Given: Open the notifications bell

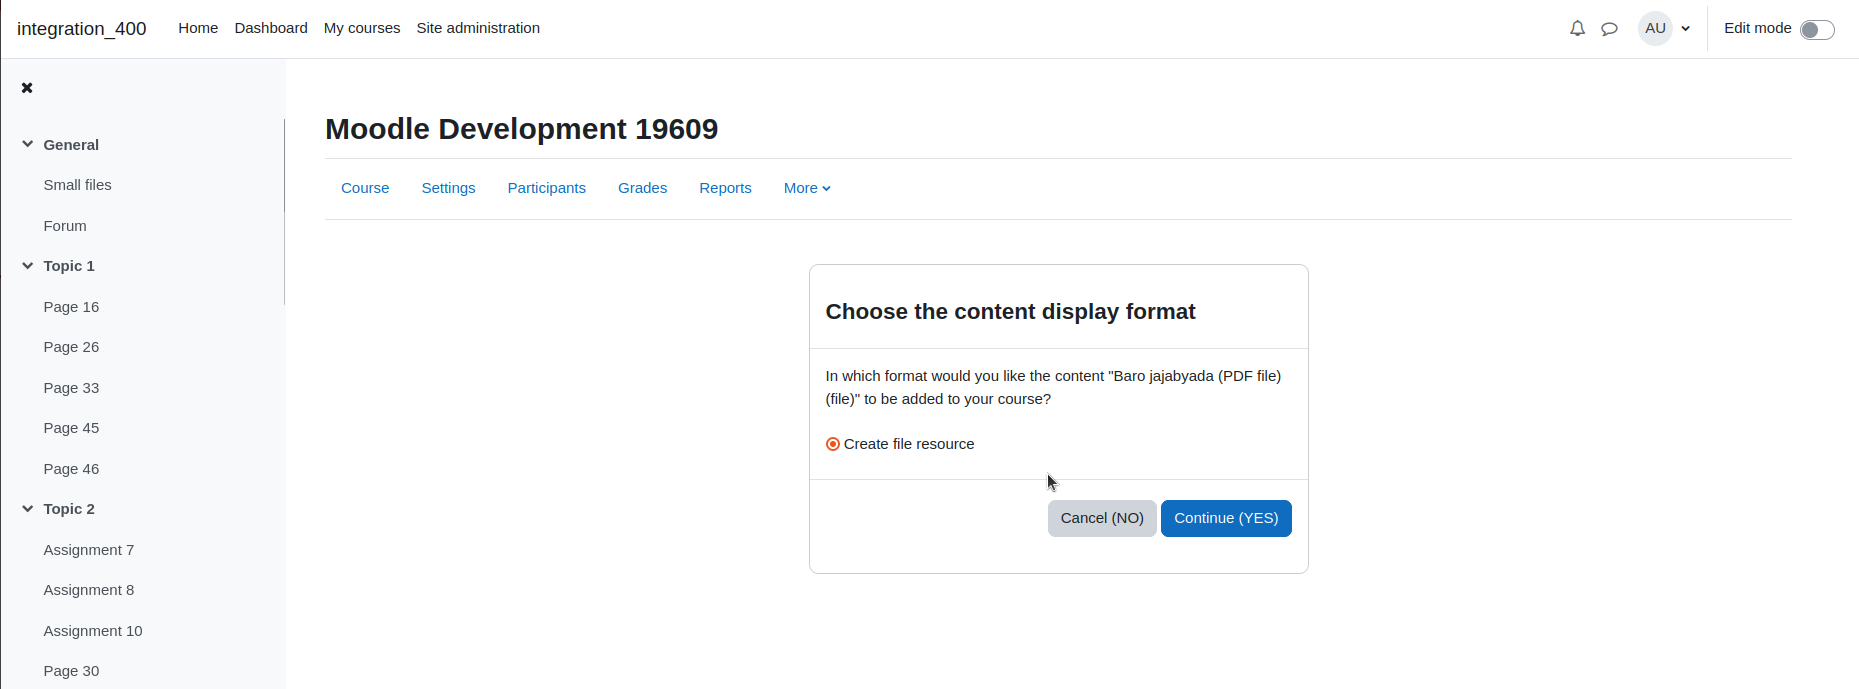Looking at the screenshot, I should (x=1577, y=29).
